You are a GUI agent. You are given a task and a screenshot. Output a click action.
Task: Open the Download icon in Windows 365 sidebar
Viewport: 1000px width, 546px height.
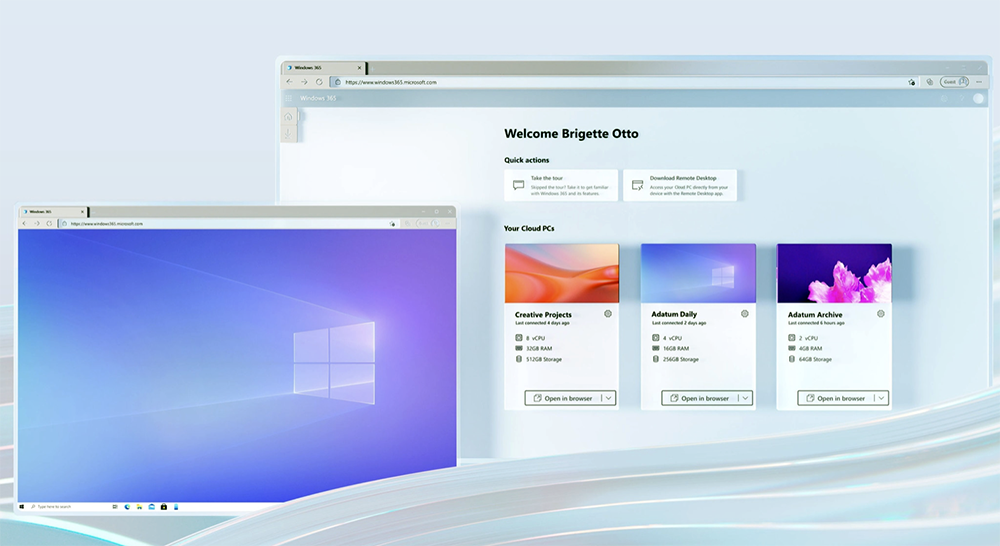click(x=288, y=133)
